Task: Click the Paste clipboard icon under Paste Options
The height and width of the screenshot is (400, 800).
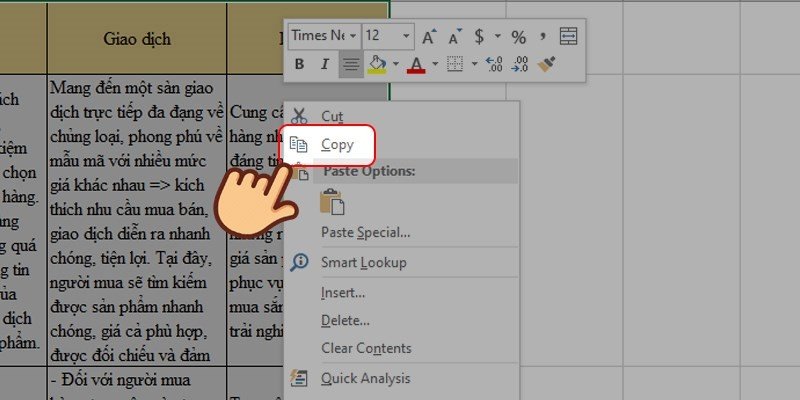Action: 332,201
